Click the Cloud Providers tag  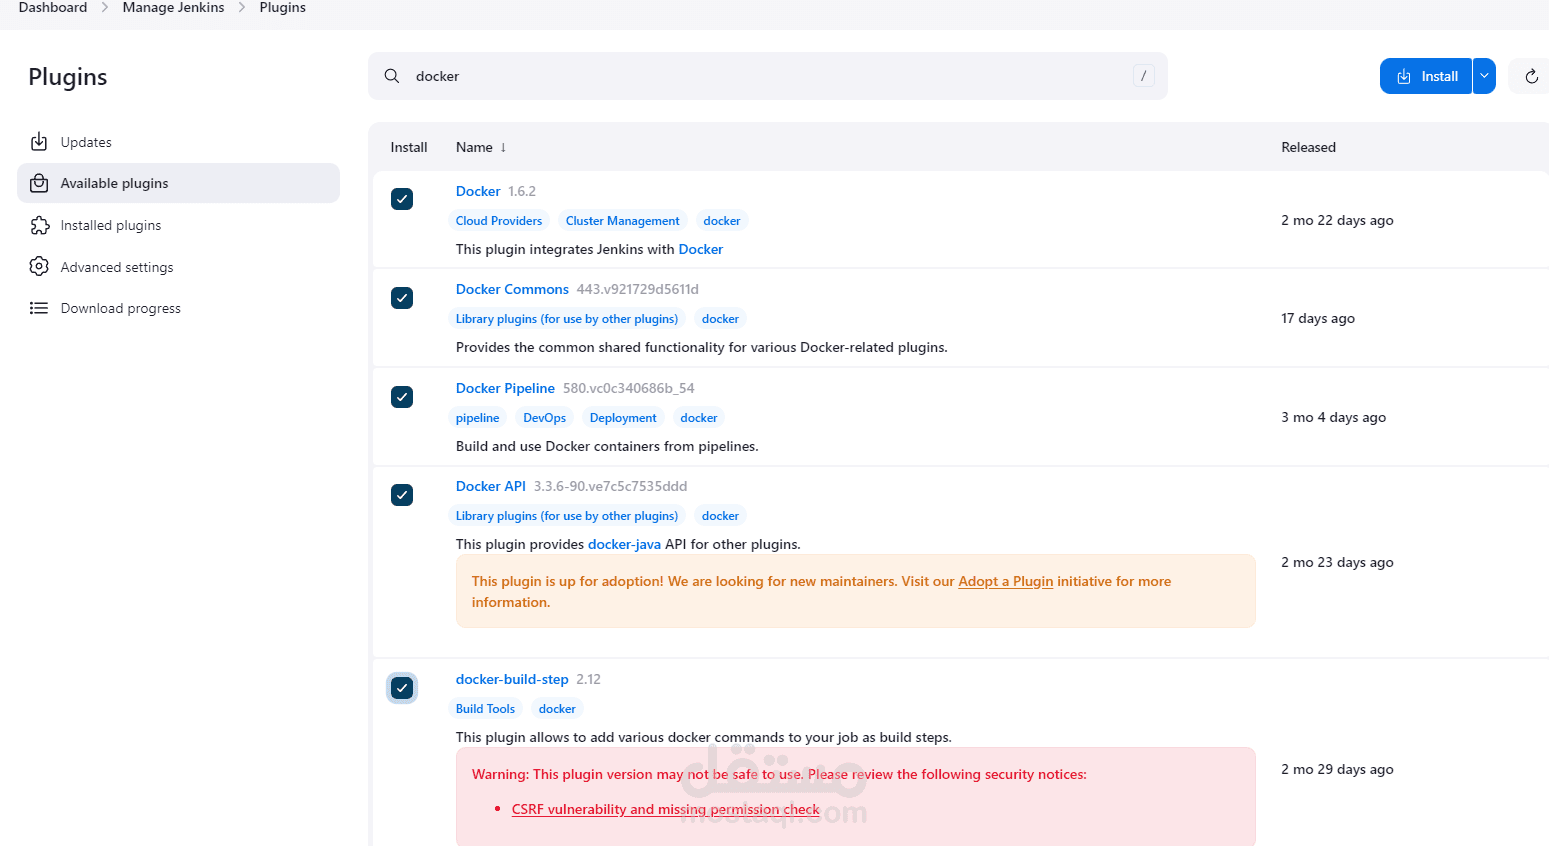pyautogui.click(x=499, y=221)
